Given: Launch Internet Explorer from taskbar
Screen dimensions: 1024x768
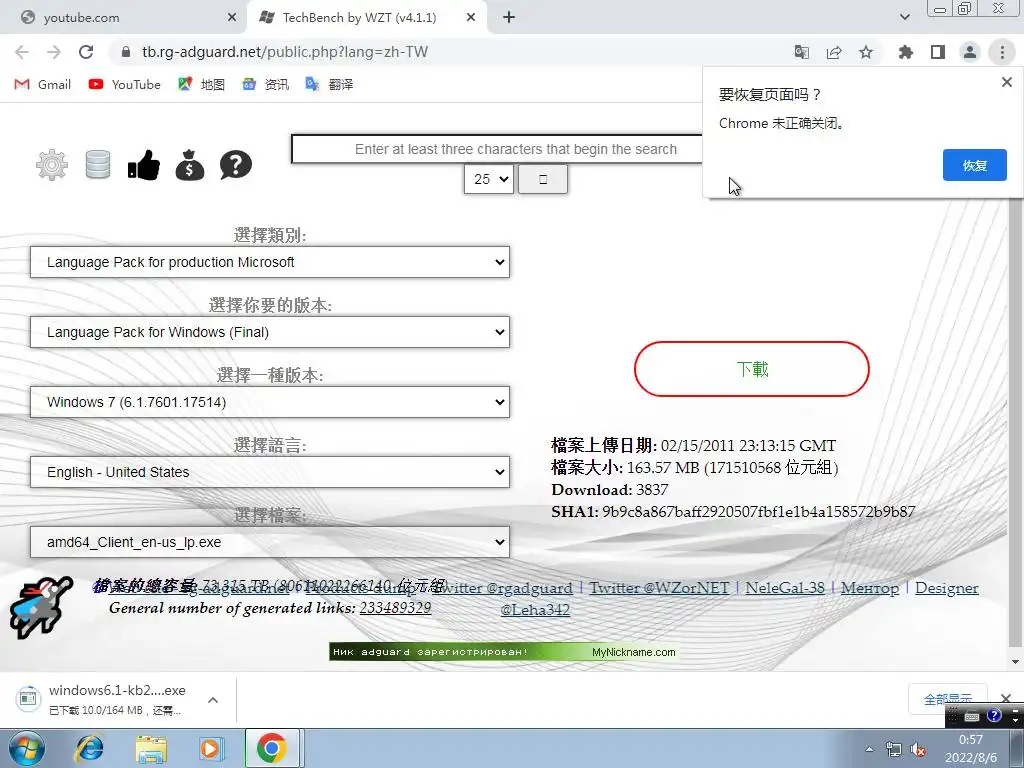Looking at the screenshot, I should click(89, 748).
